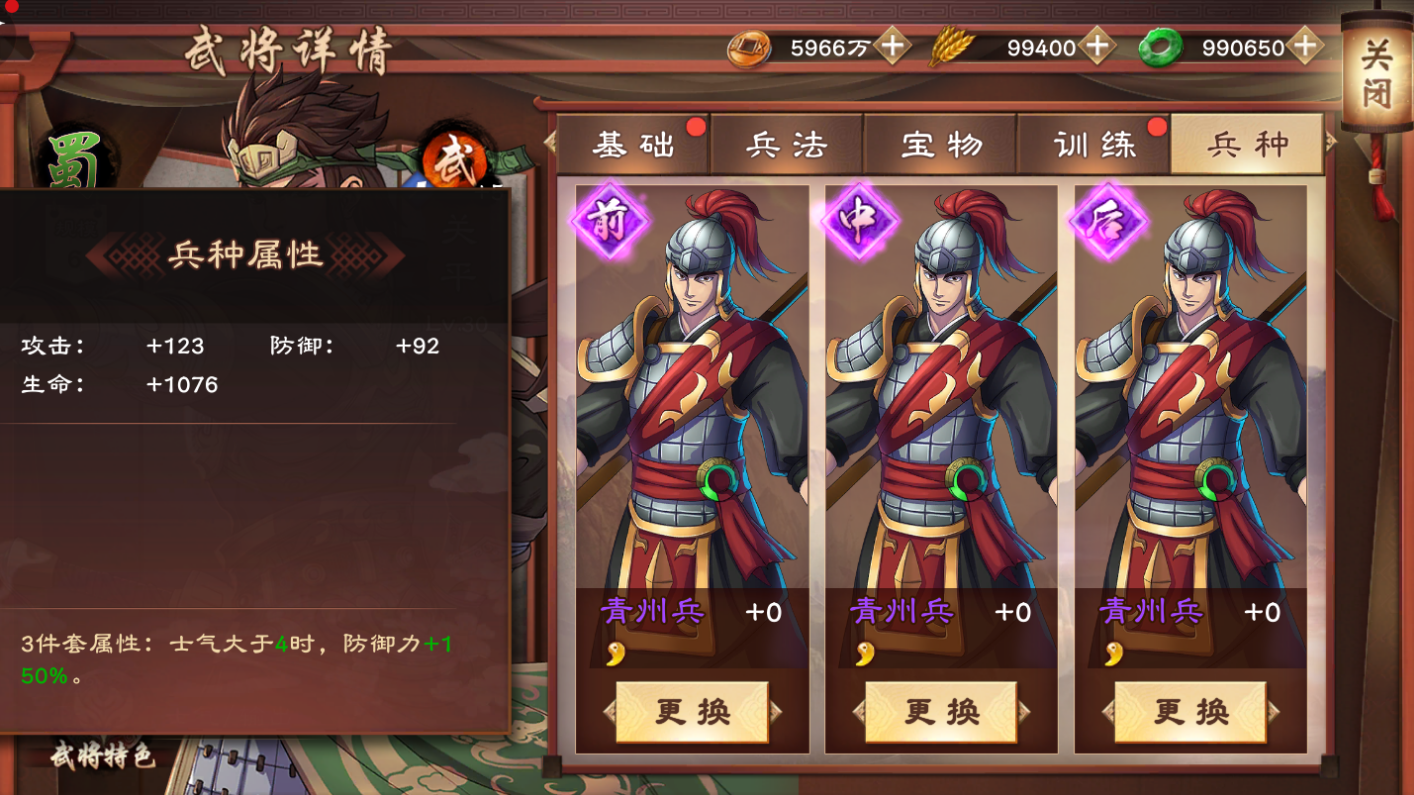Switch to the 训练 tab

coord(1095,145)
